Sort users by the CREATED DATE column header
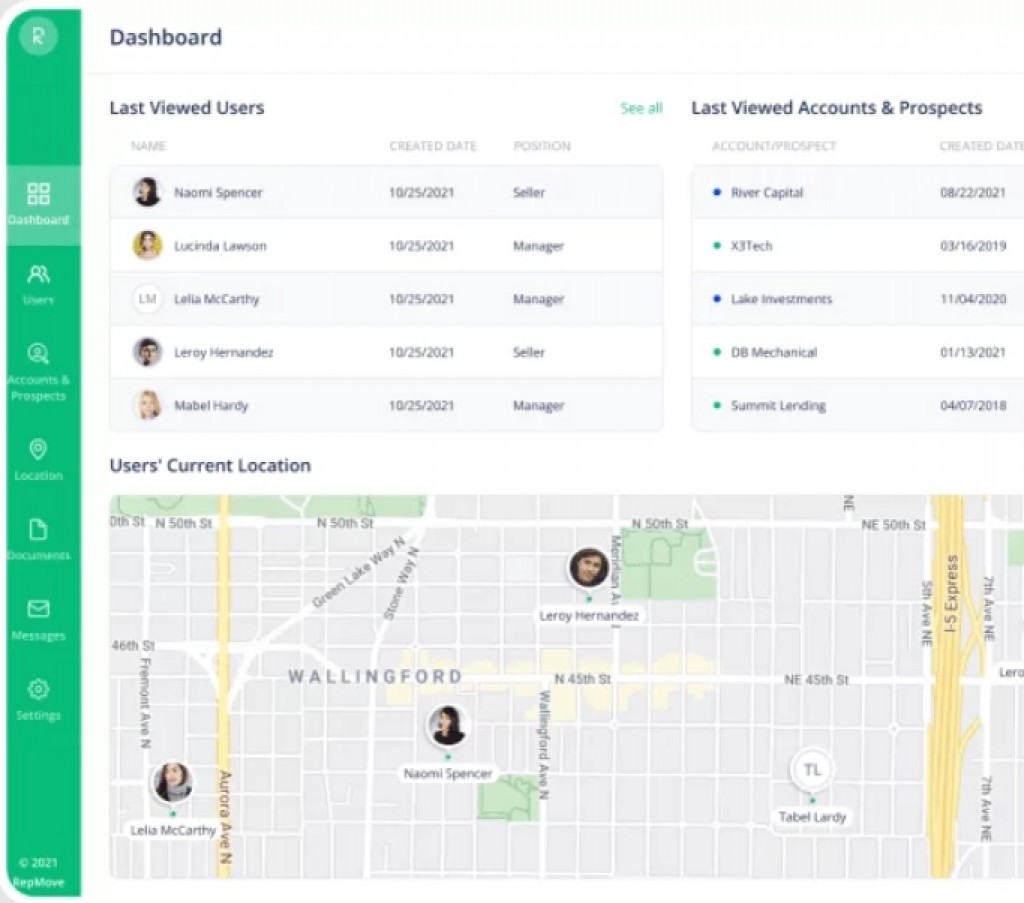Viewport: 1024px width, 903px height. tap(433, 146)
